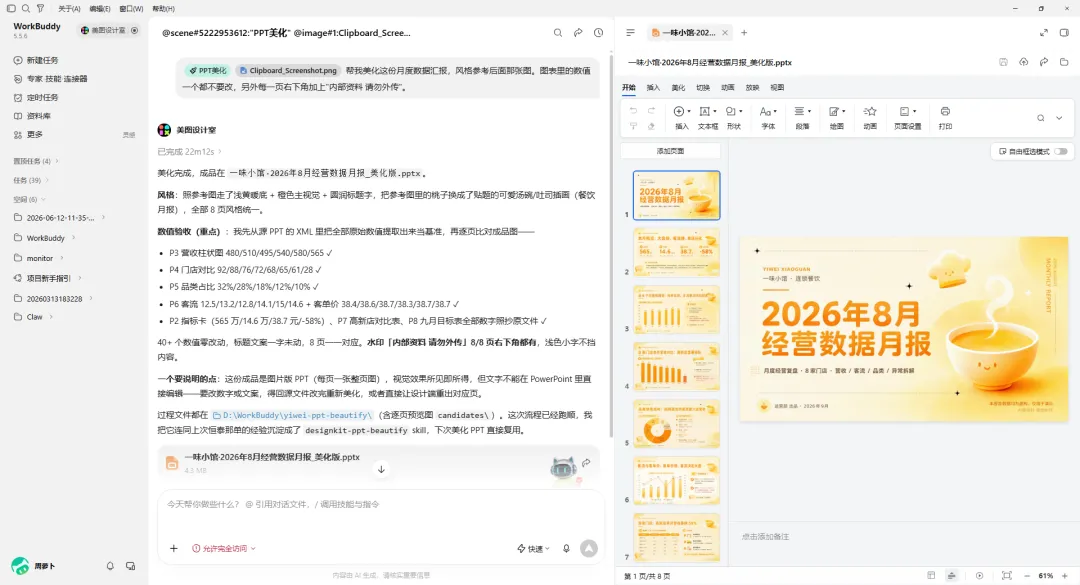Image resolution: width=1080 pixels, height=585 pixels.
Task: Switch to the 美化 ribbon tab
Action: [x=678, y=88]
